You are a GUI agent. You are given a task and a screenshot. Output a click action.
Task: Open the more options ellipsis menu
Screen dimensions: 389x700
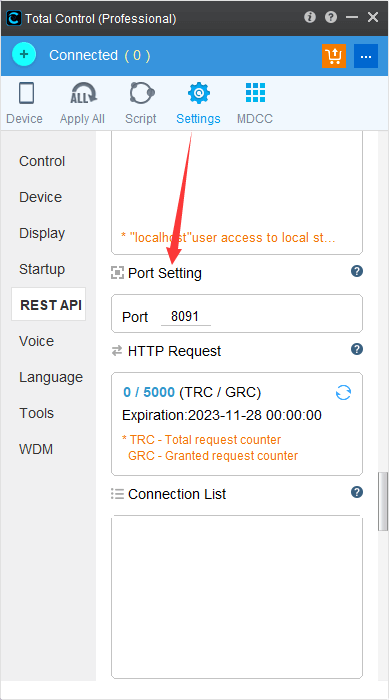pyautogui.click(x=366, y=56)
